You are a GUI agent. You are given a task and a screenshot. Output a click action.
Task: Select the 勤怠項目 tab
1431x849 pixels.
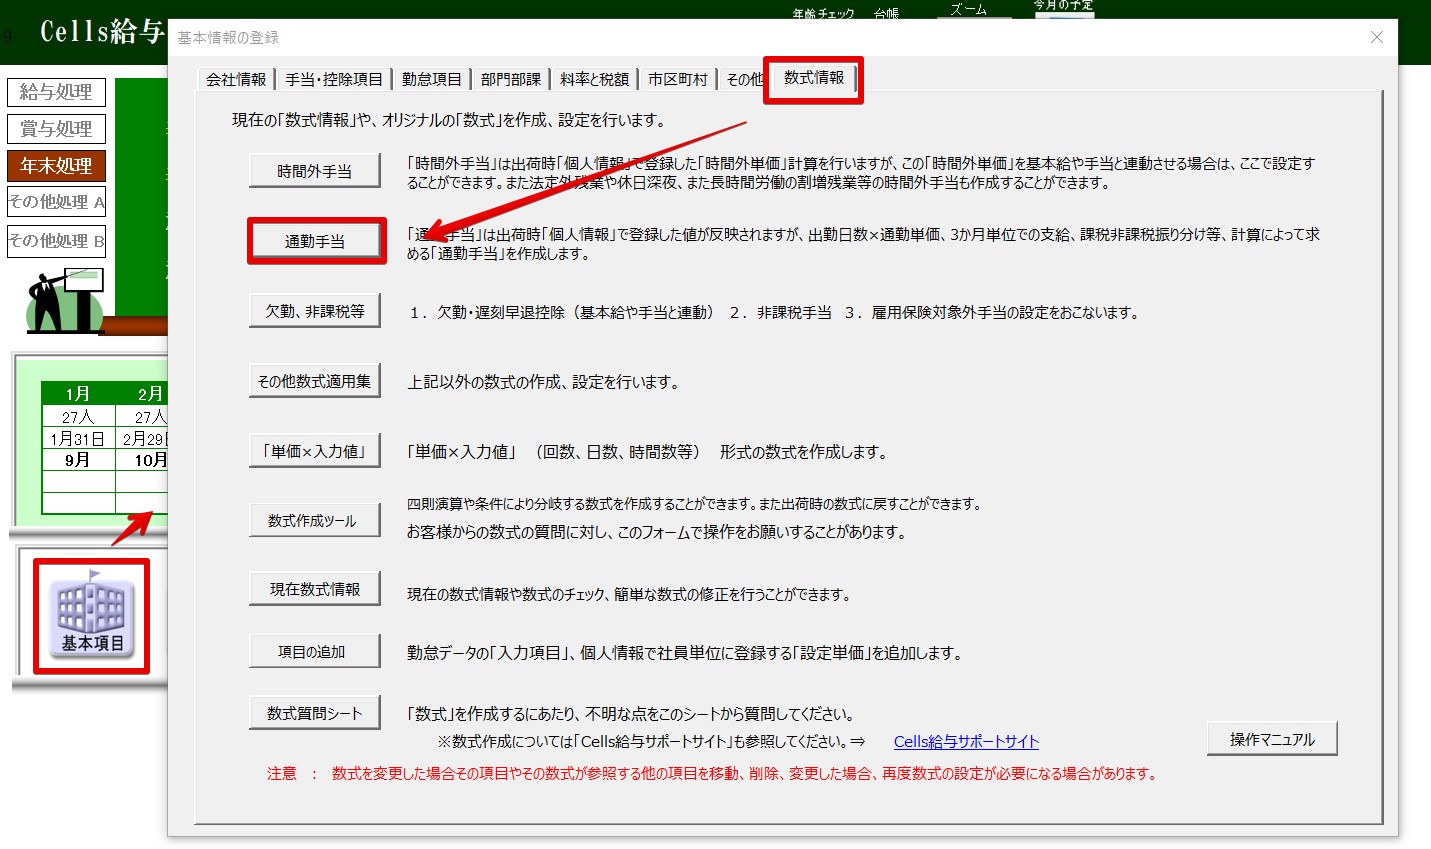click(431, 79)
